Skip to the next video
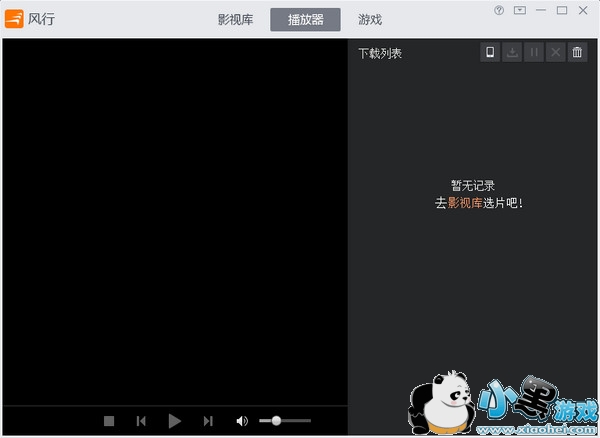The height and width of the screenshot is (438, 600). (208, 421)
